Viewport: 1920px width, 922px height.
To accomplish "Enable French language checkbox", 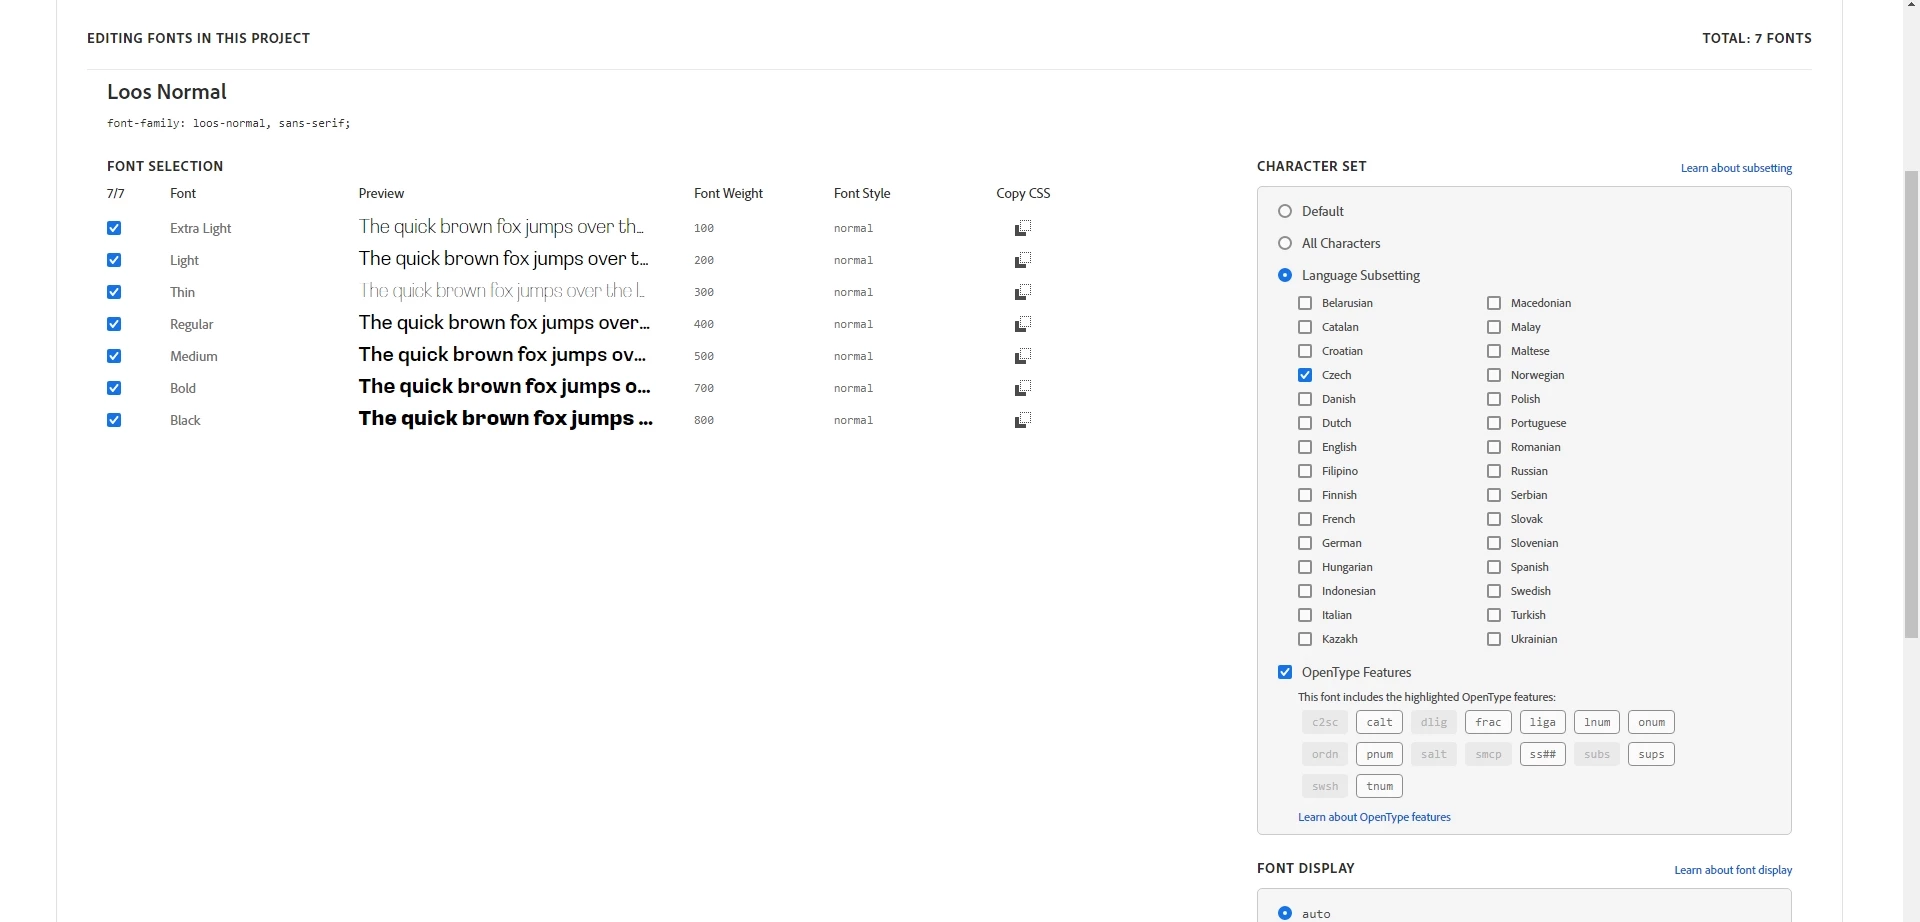I will 1305,519.
